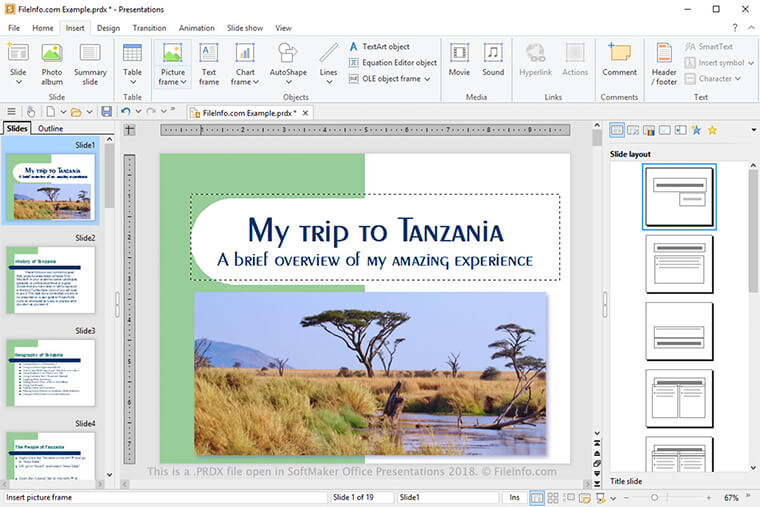Switch to the Outline tab
Screen dimensions: 760x507
pos(51,128)
